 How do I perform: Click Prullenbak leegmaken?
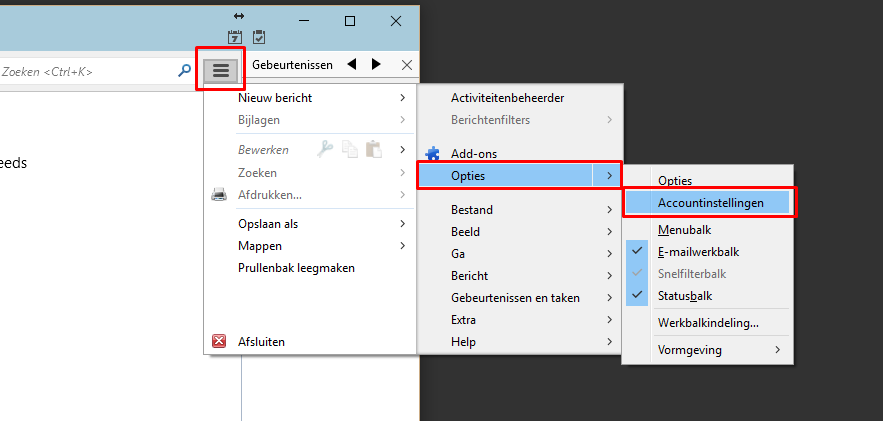click(x=296, y=268)
